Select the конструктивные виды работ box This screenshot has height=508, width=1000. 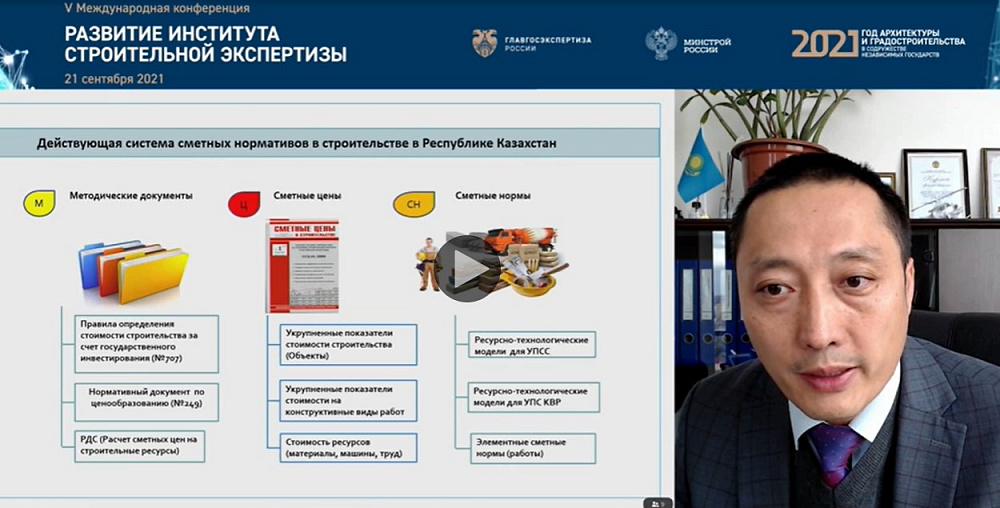tap(348, 400)
